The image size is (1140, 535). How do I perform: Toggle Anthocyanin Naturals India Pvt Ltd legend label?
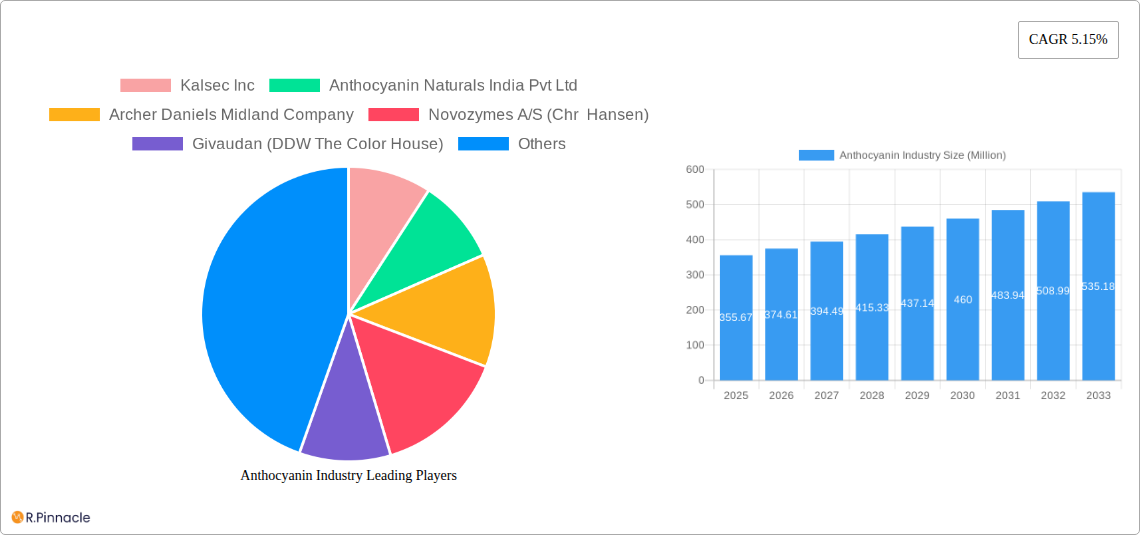coord(453,85)
